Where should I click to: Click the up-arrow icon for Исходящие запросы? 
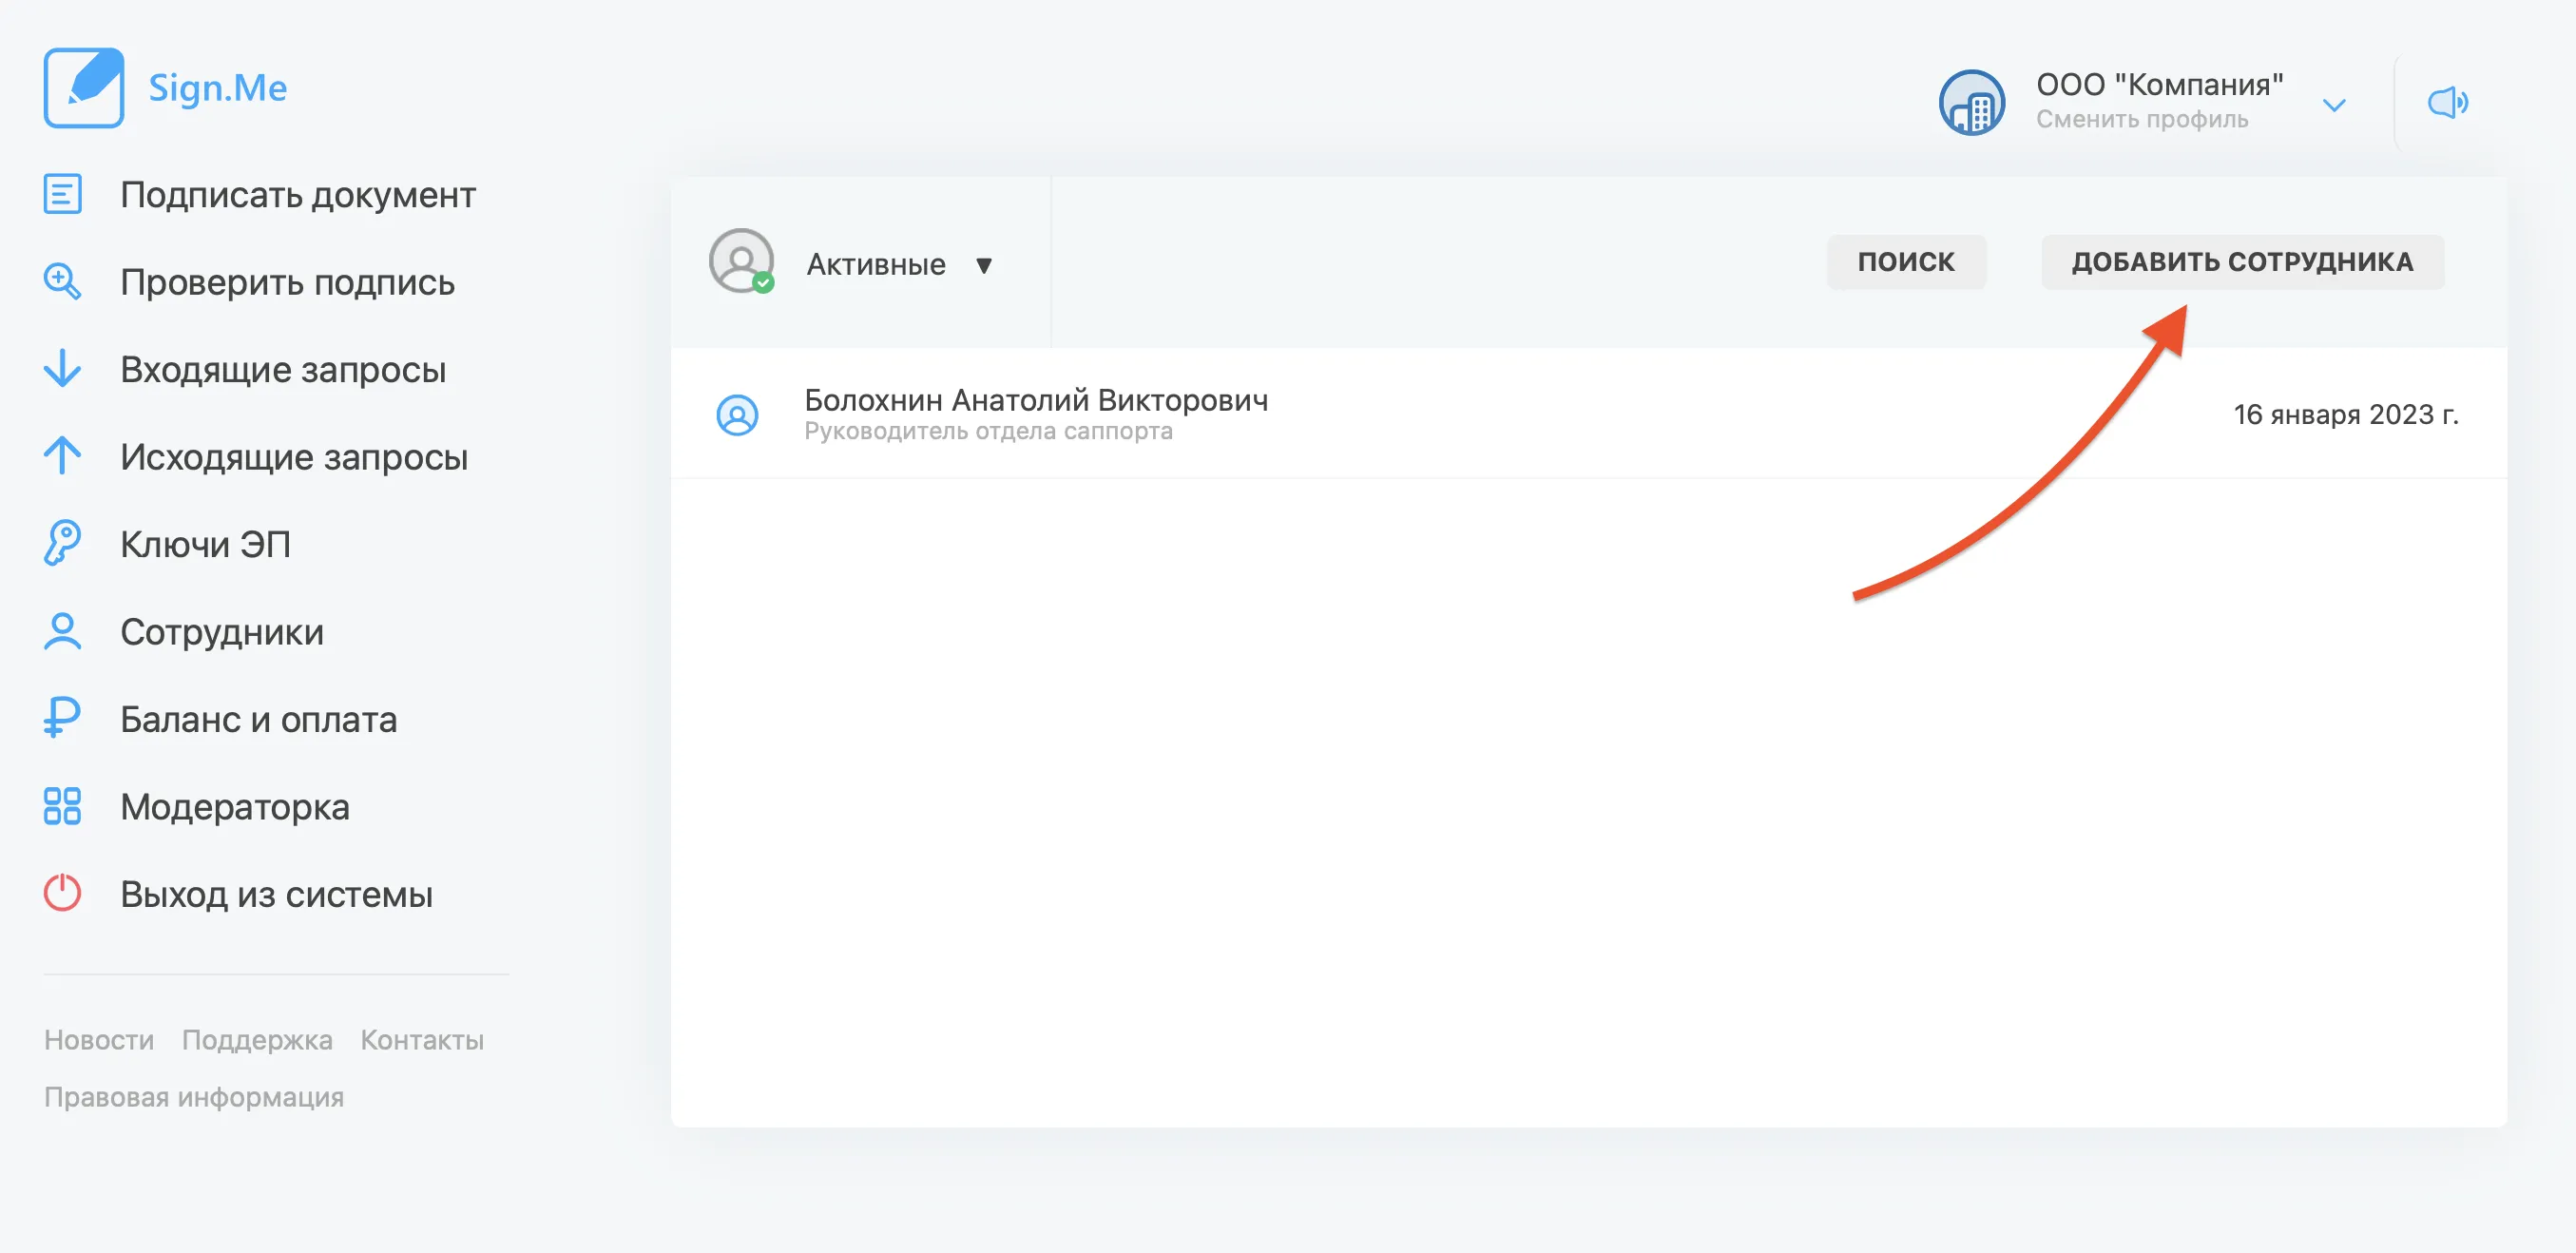coord(62,455)
